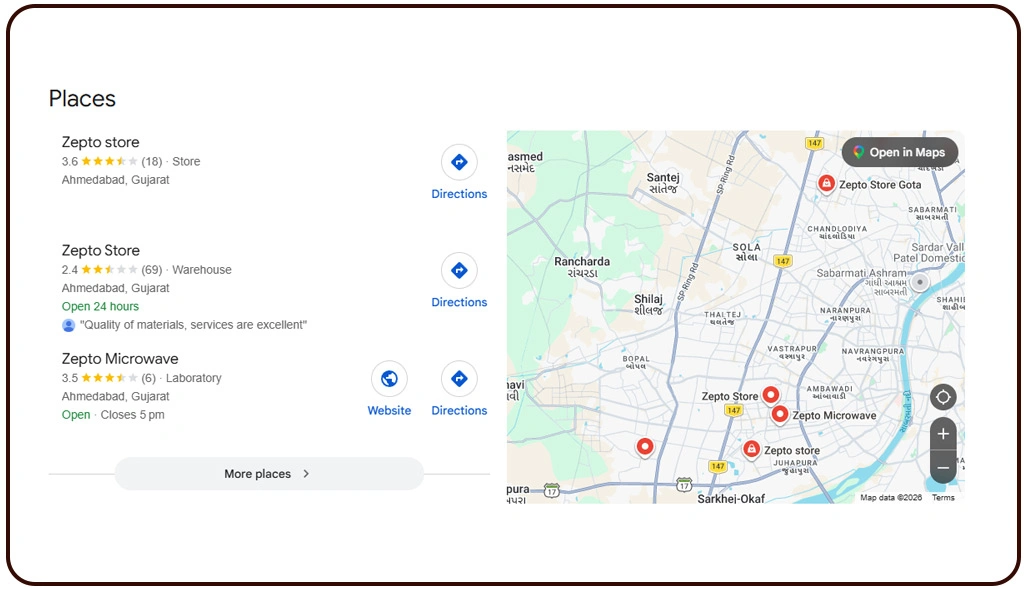Click the quality of materials review quote
Image resolution: width=1026 pixels, height=589 pixels.
pyautogui.click(x=190, y=324)
